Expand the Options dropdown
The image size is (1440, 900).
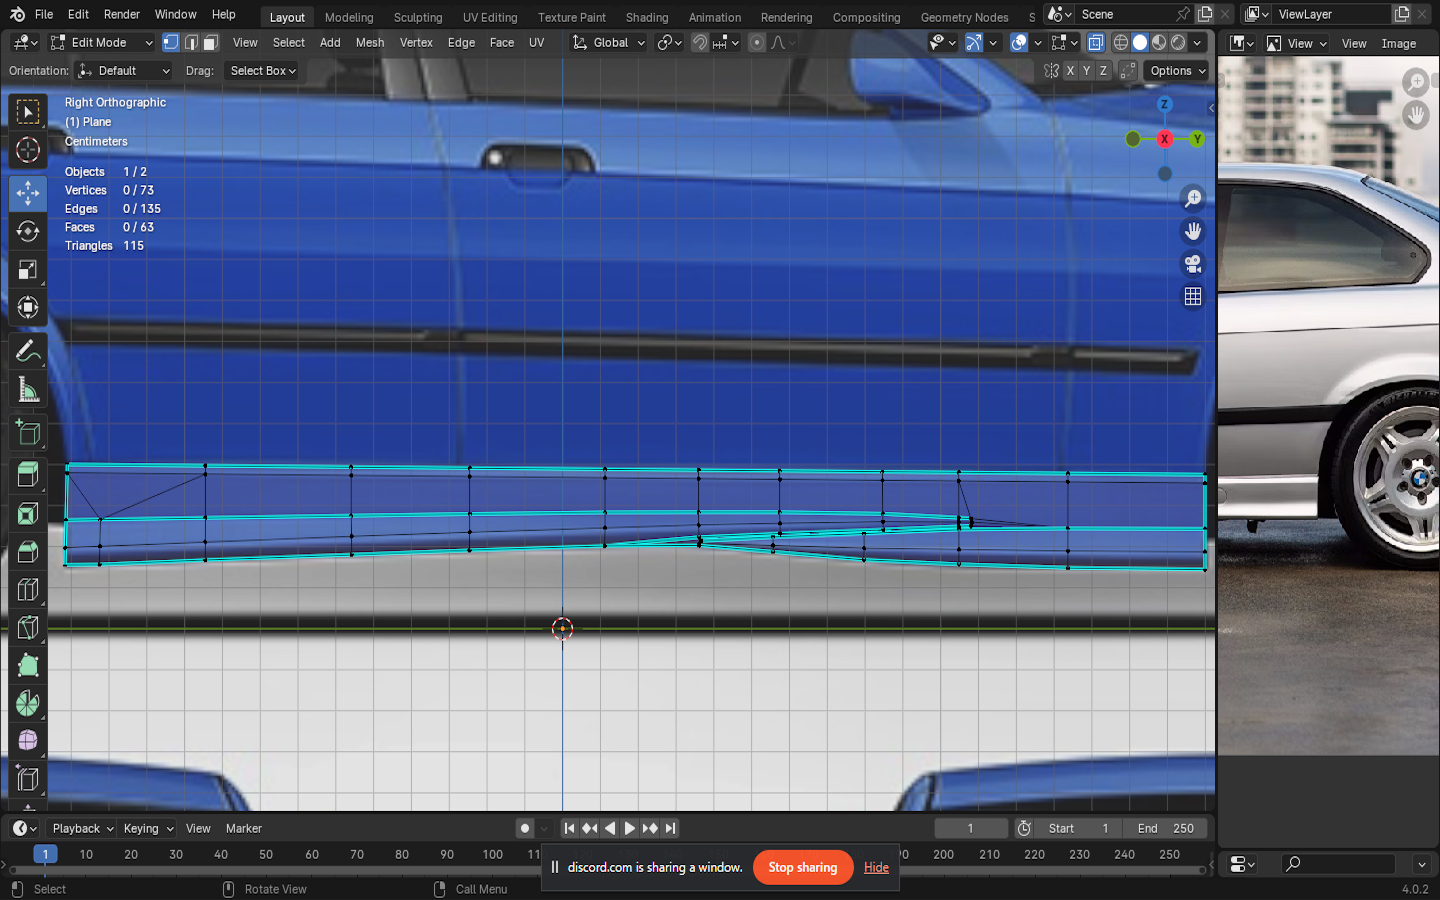(x=1177, y=71)
